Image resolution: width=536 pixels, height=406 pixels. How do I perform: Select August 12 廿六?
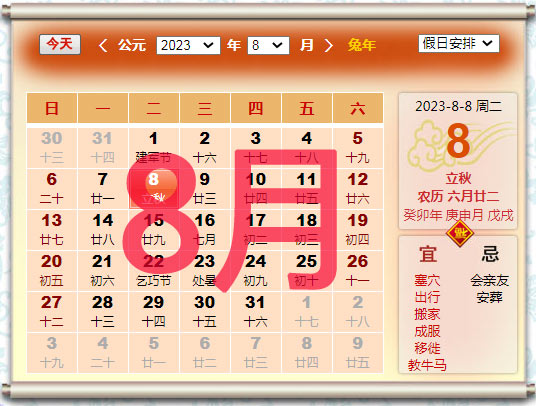[358, 189]
